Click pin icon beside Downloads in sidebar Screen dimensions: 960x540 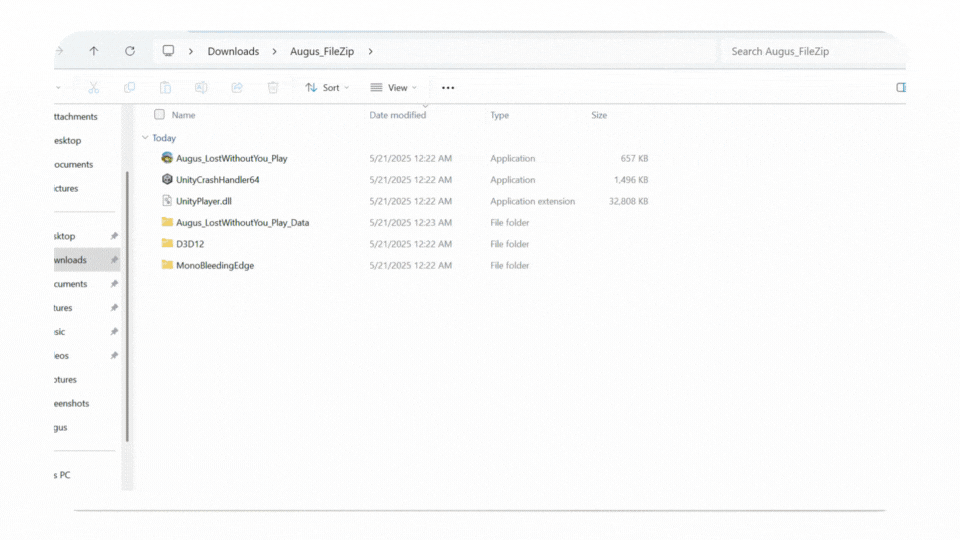114,260
